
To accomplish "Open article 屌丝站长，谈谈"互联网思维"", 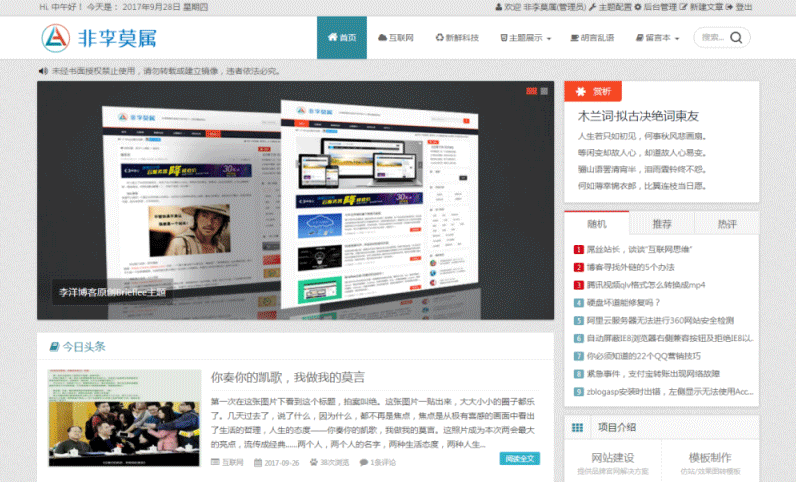I will pos(639,249).
